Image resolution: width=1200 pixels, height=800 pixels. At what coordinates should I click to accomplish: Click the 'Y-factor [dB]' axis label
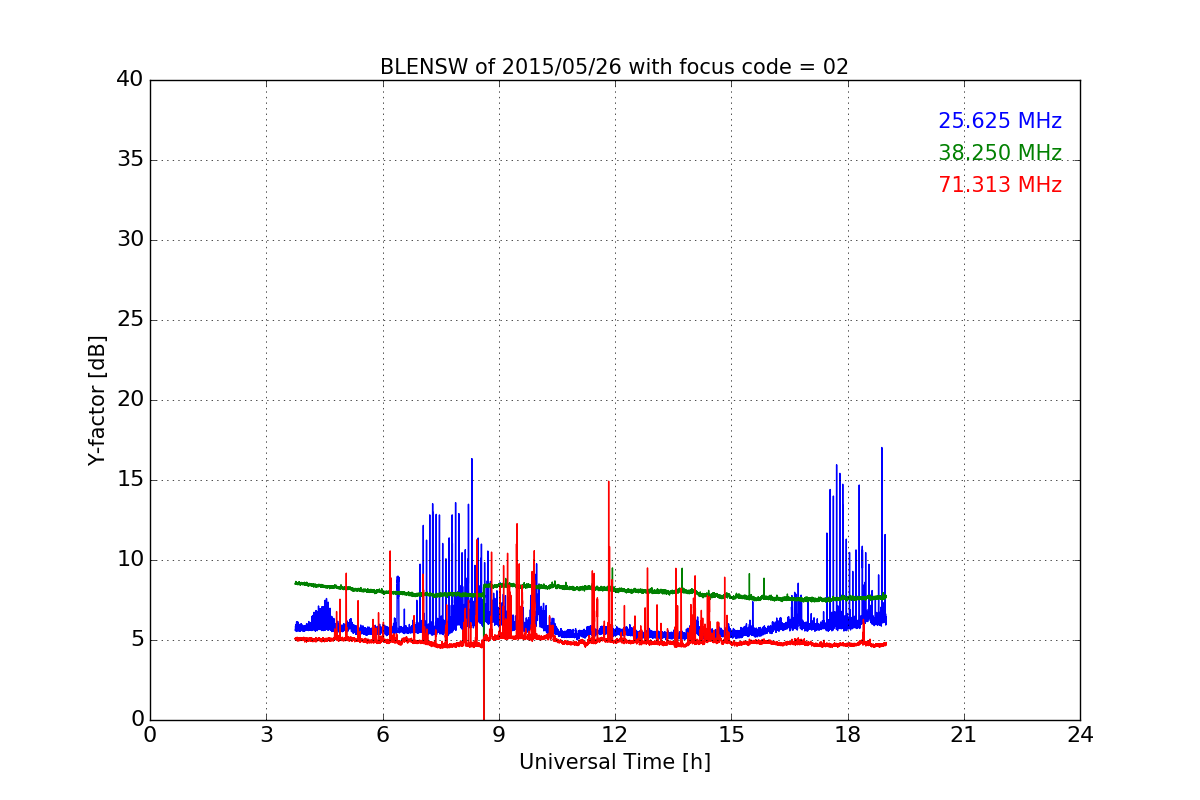pyautogui.click(x=97, y=400)
